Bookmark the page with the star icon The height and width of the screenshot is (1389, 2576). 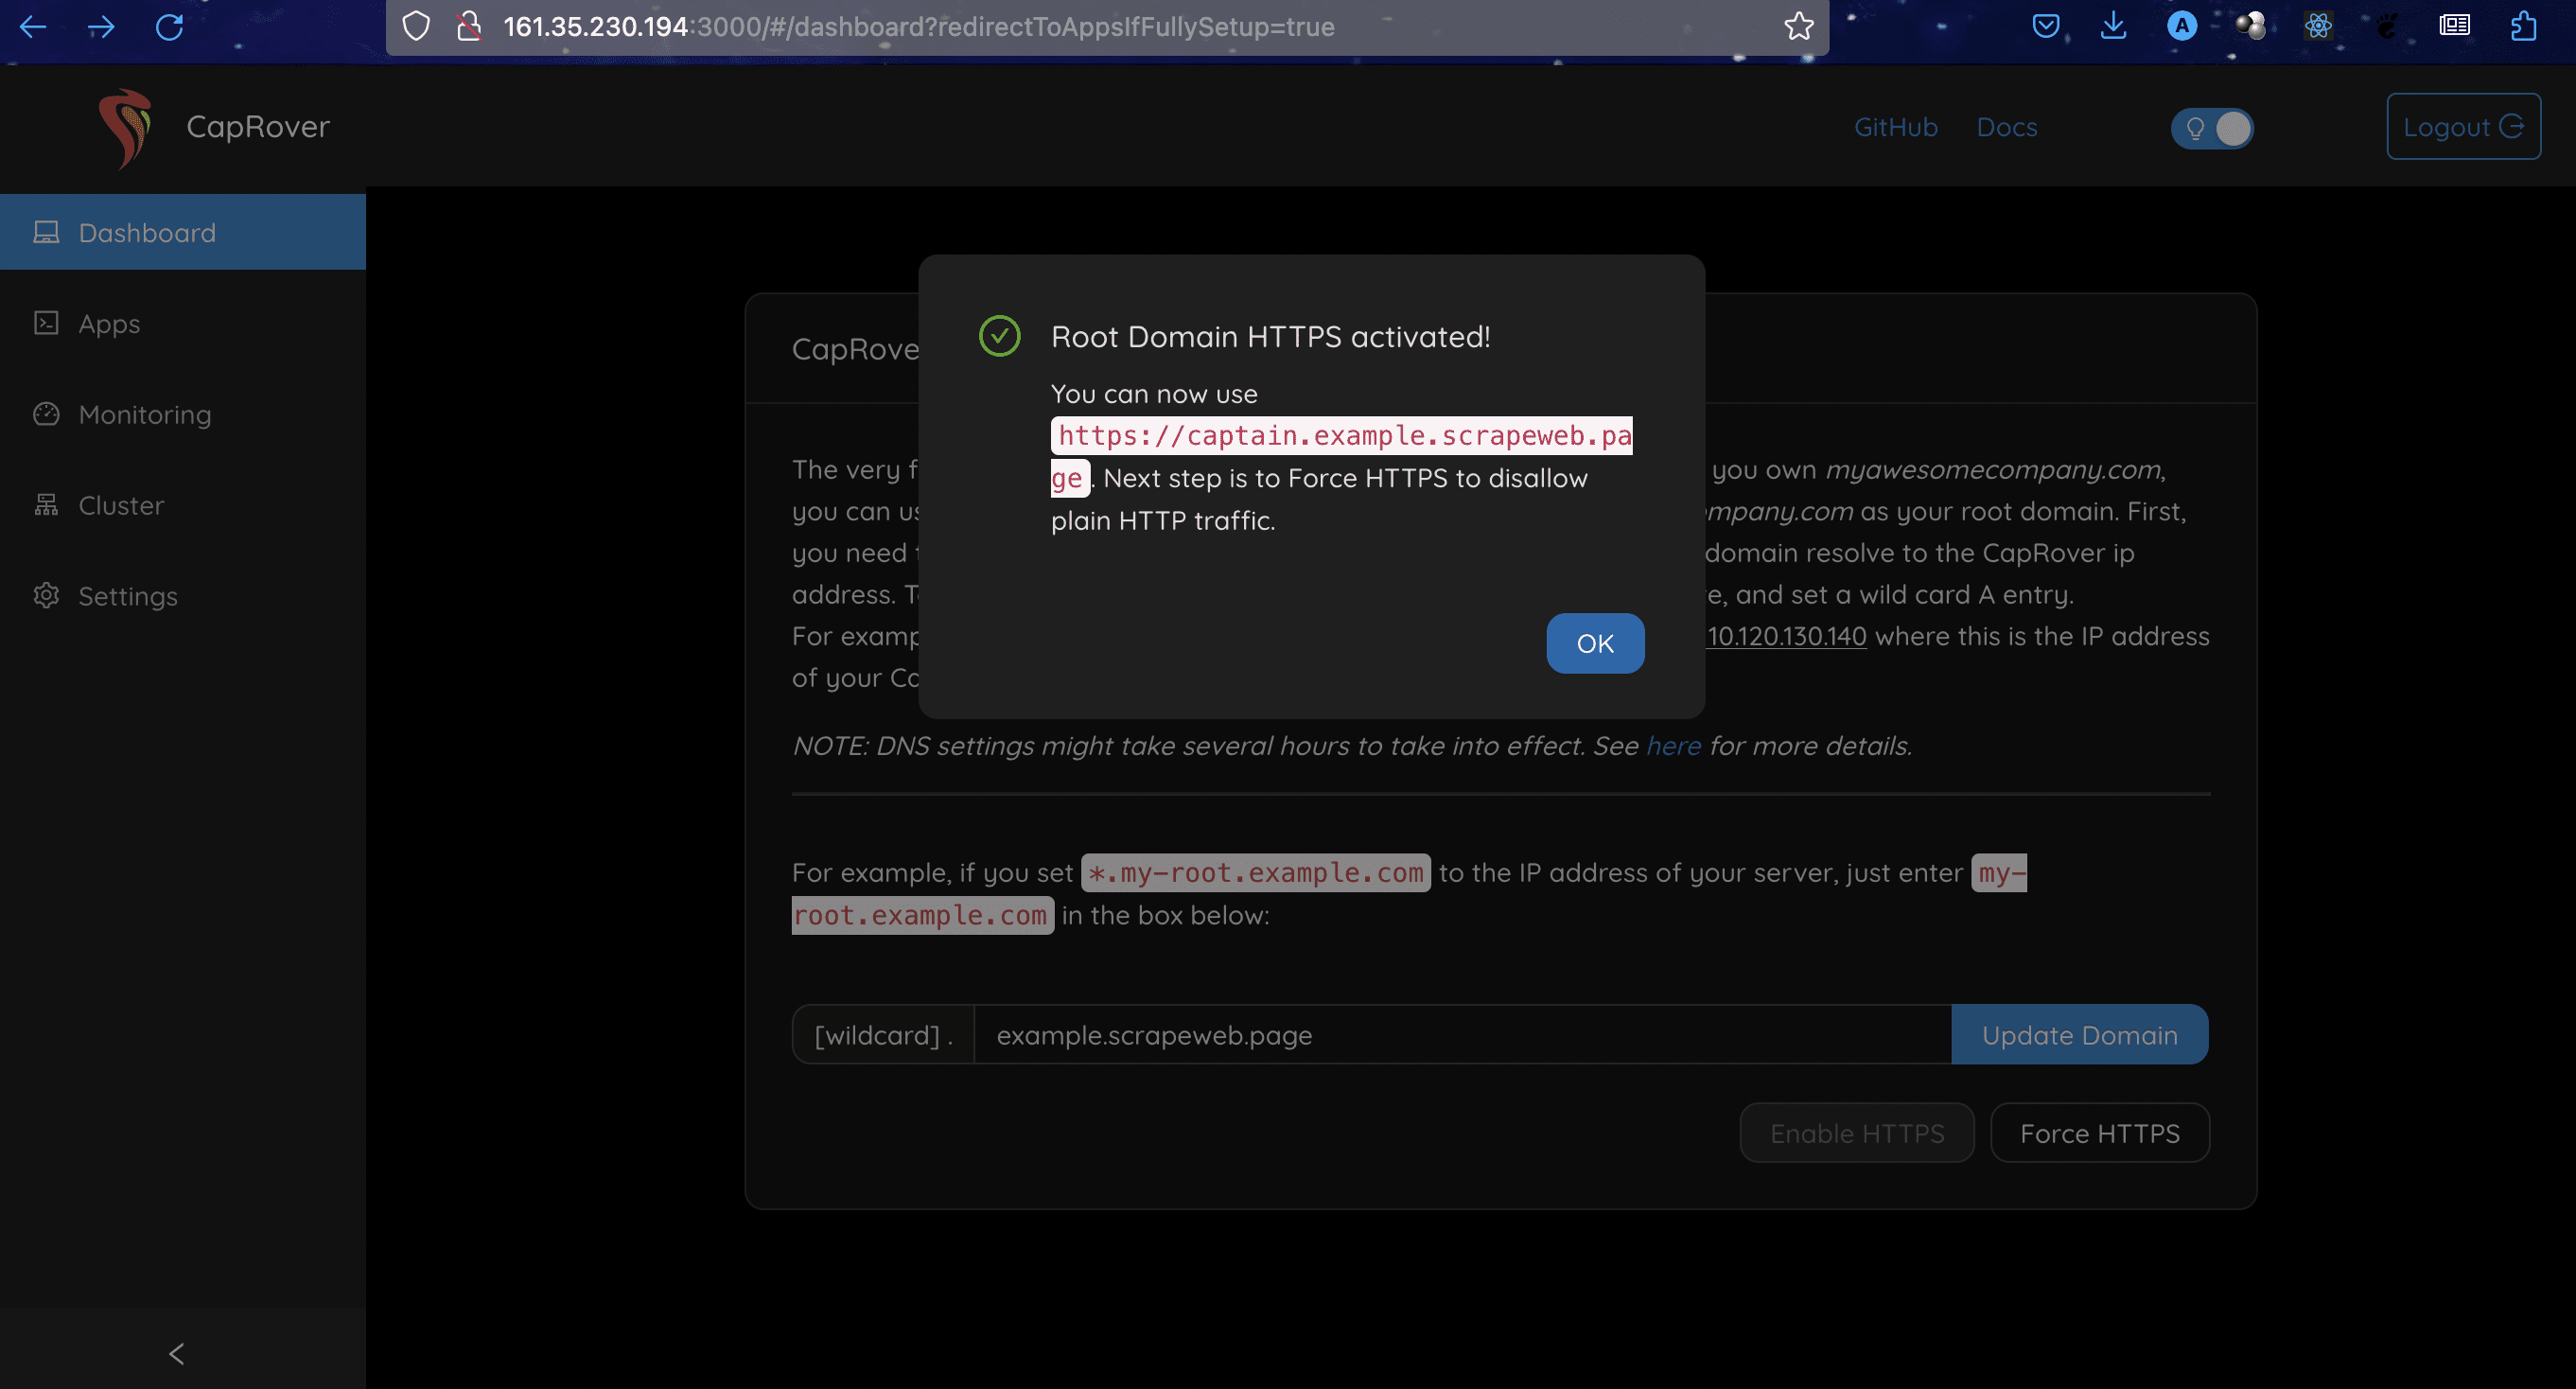1798,27
